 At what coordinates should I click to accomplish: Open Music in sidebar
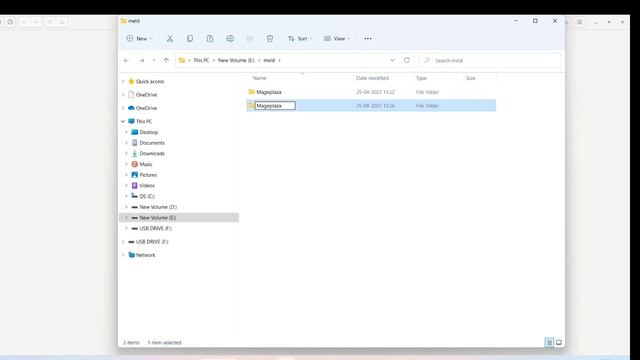(x=146, y=164)
